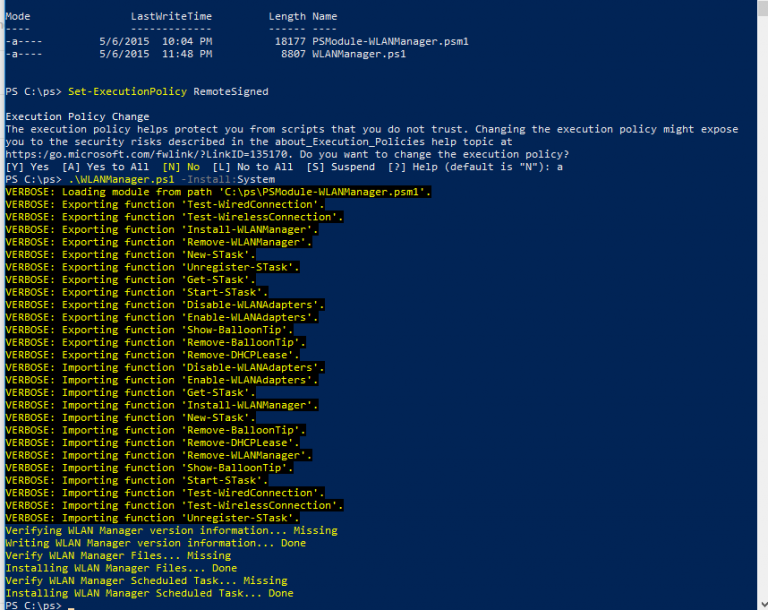
Task: Click "Installing WLAN Manager Scheduled Task" line
Action: 149,593
